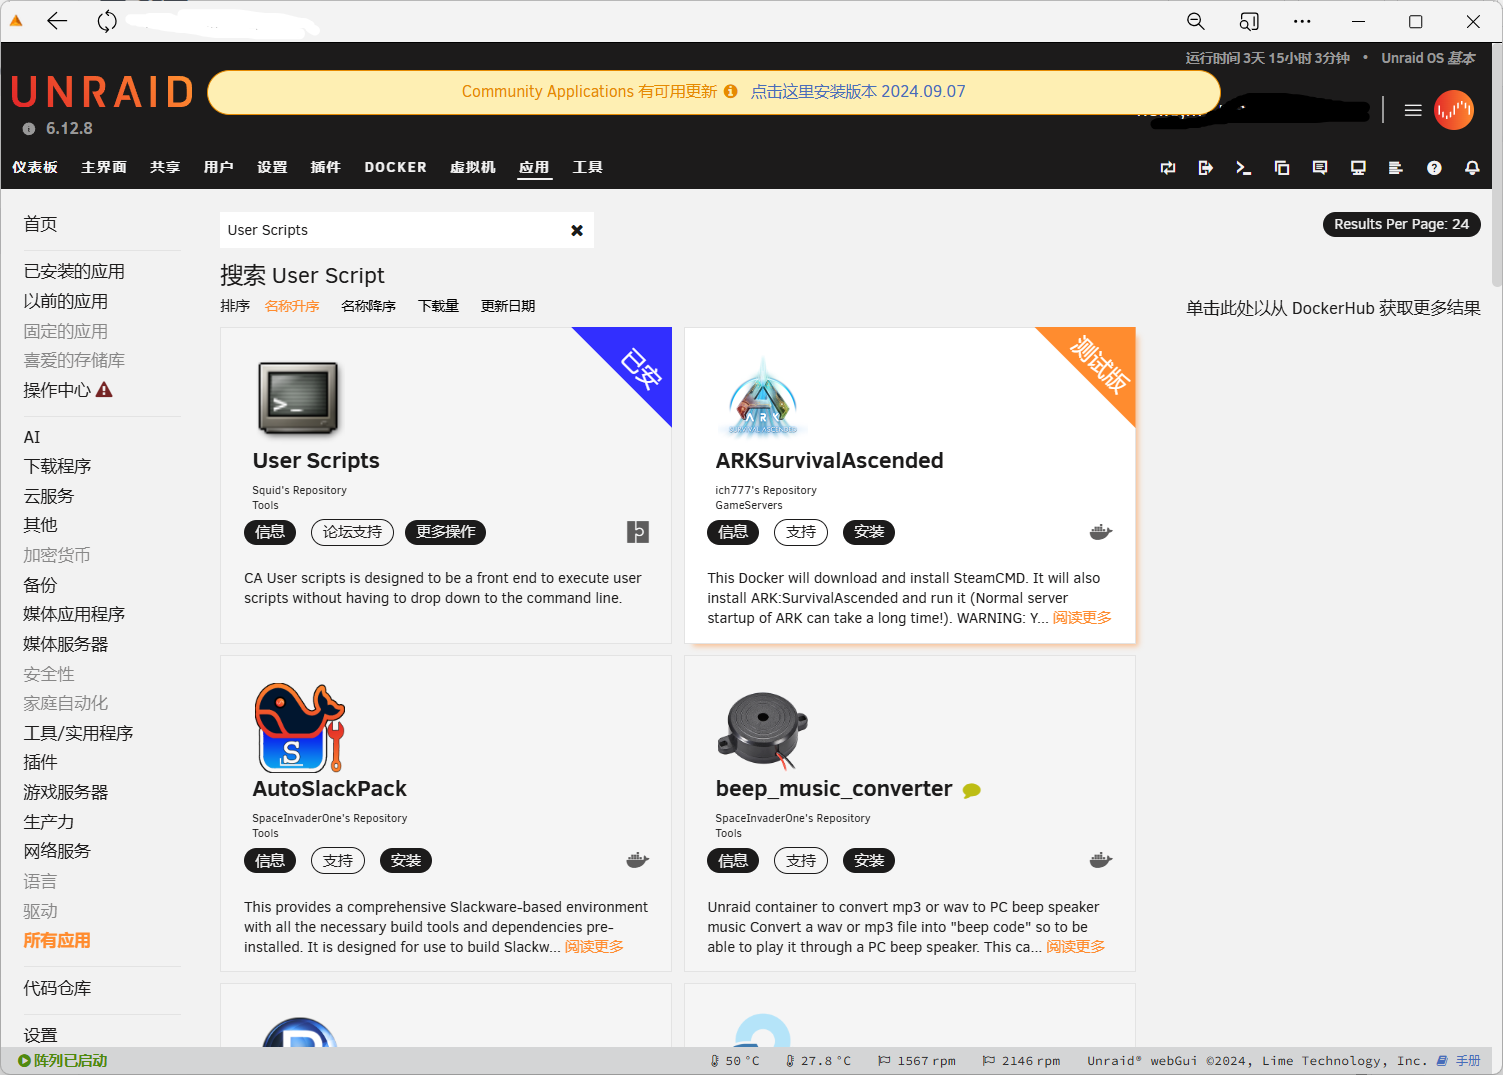Click the logout icon in the header toolbar
Image resolution: width=1503 pixels, height=1075 pixels.
tap(1205, 168)
